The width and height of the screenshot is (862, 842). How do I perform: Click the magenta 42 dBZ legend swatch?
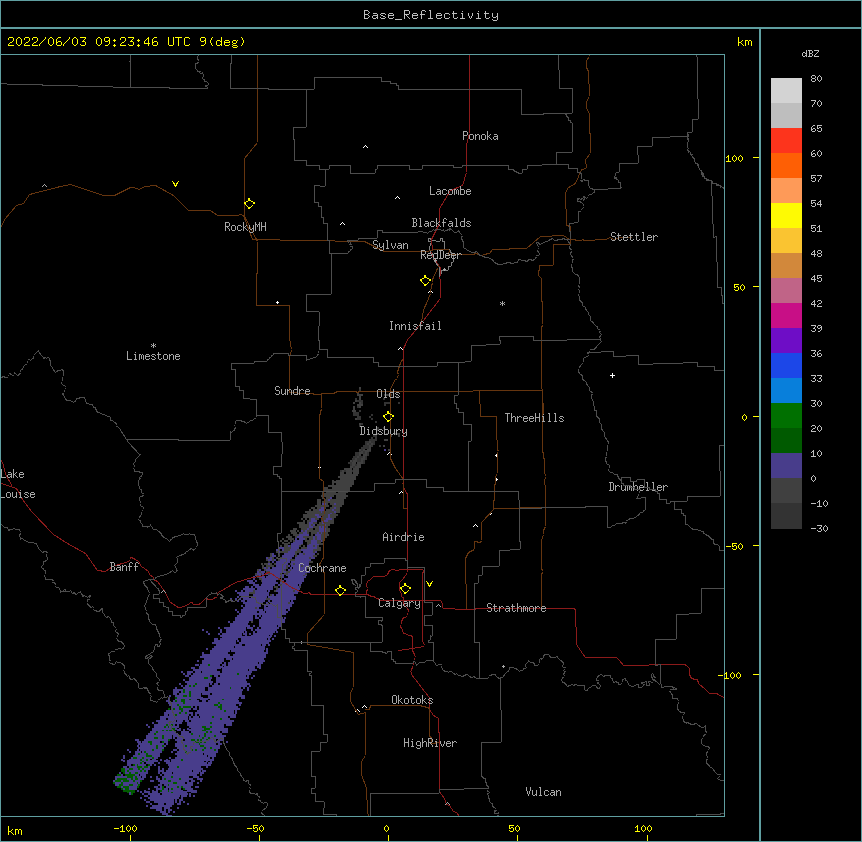786,315
